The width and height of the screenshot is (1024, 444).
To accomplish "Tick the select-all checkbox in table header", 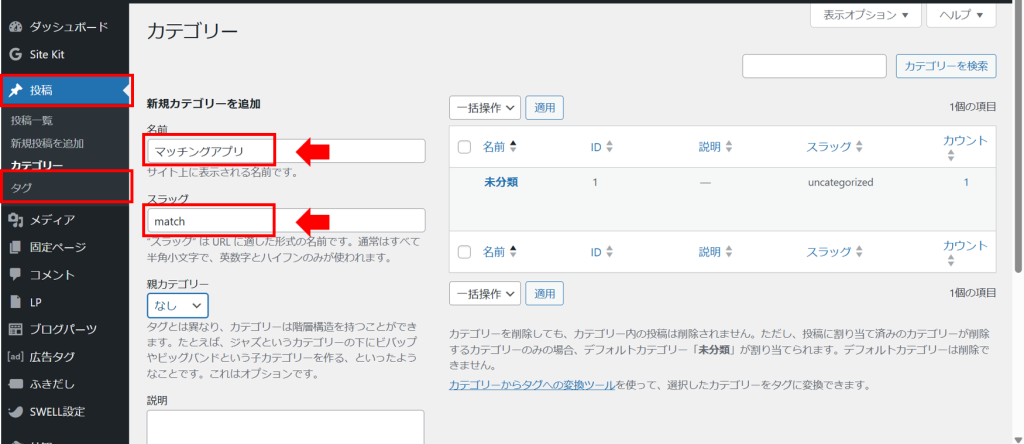I will pos(464,147).
